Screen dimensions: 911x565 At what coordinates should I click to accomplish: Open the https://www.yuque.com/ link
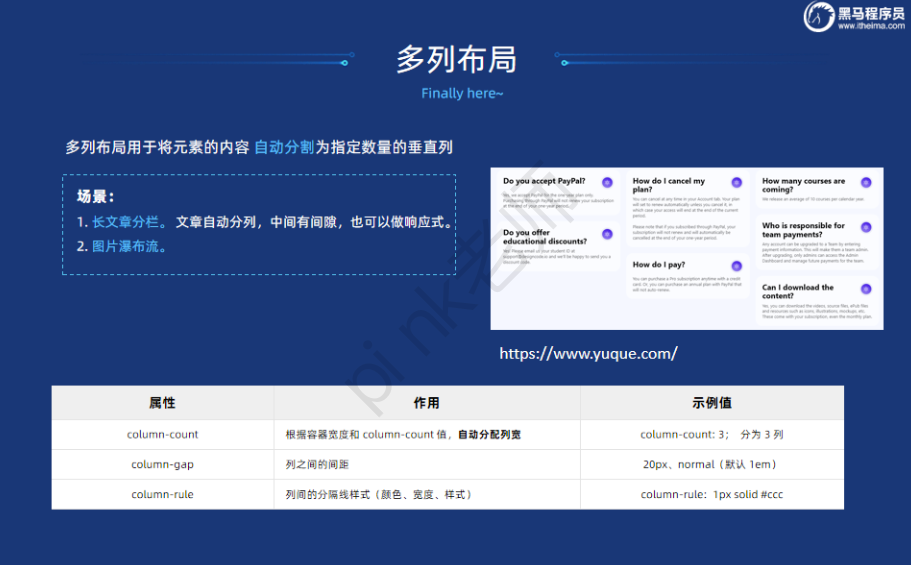pos(588,353)
